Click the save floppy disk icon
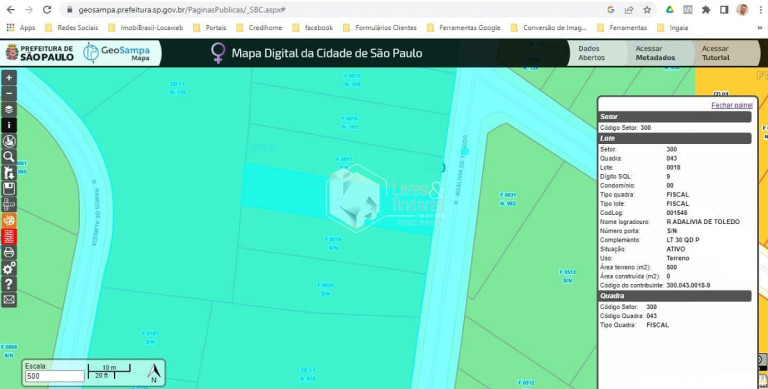This screenshot has height=389, width=768. 9,189
